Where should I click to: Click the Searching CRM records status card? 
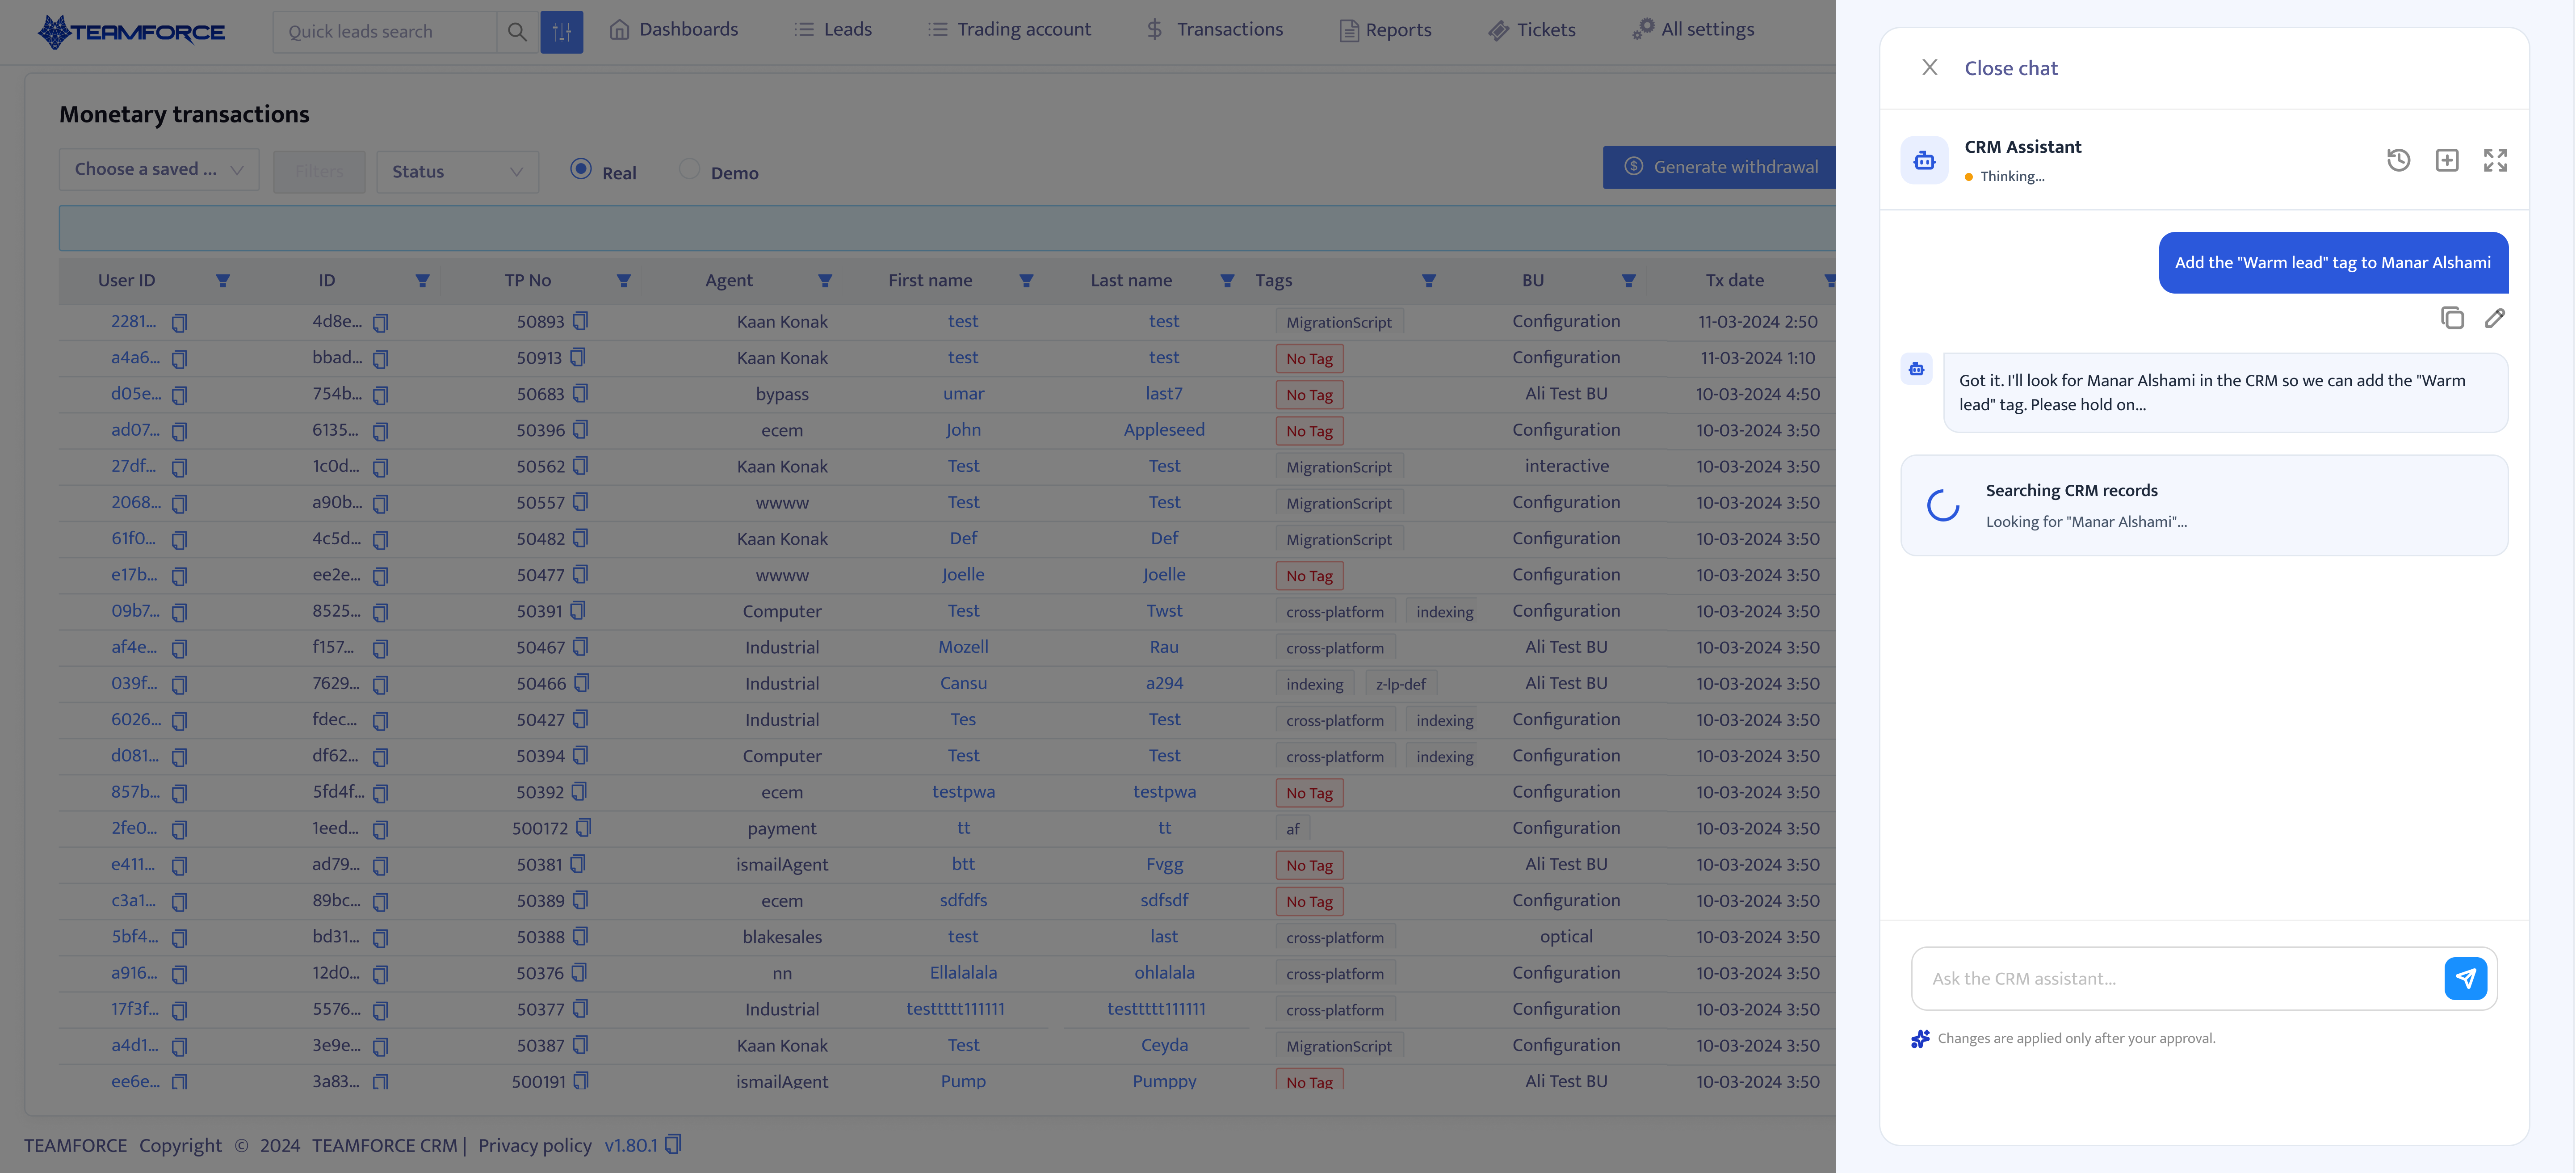coord(2204,505)
